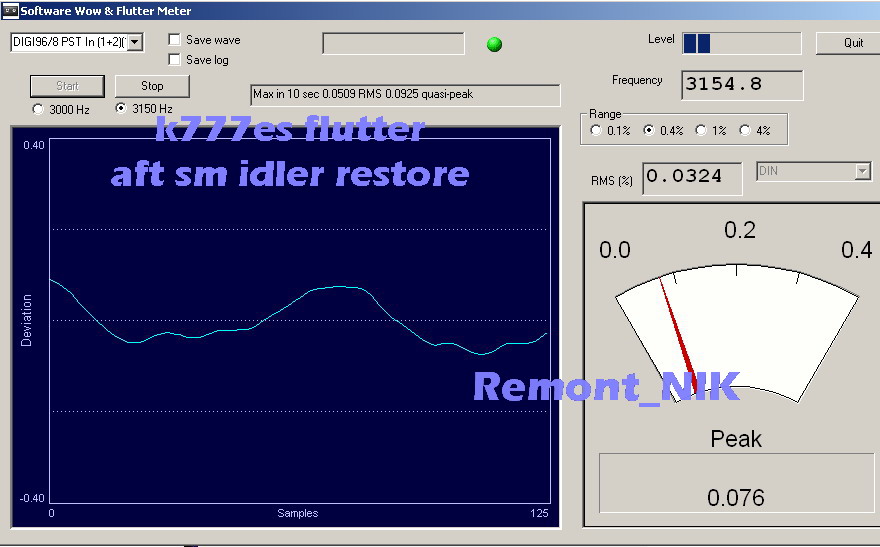Click the Max in 10 sec status field
Image resolution: width=880 pixels, height=547 pixels.
(405, 95)
